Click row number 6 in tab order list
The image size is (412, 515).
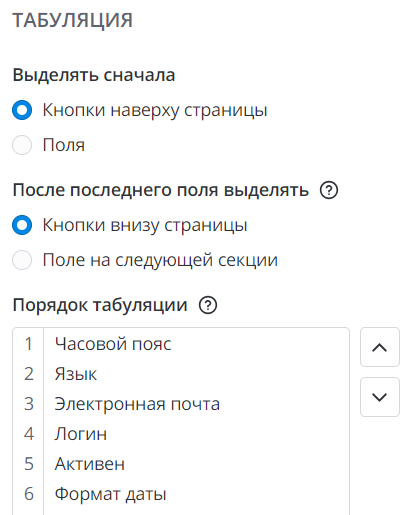coord(29,494)
